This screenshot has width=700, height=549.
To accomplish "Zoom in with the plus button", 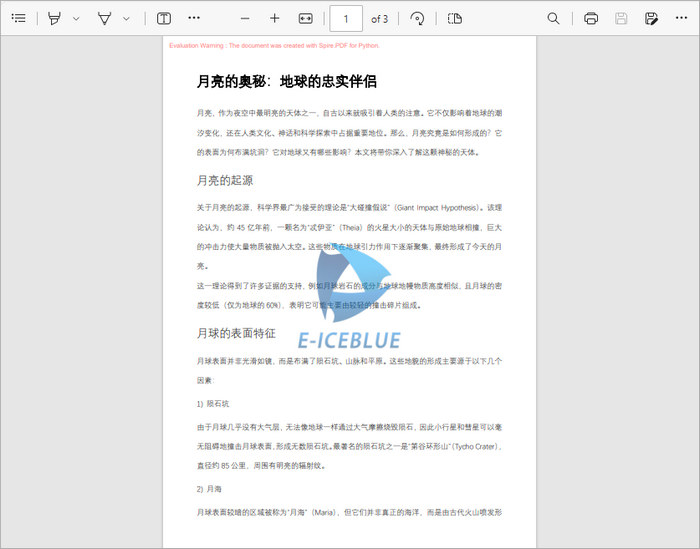I will (275, 19).
